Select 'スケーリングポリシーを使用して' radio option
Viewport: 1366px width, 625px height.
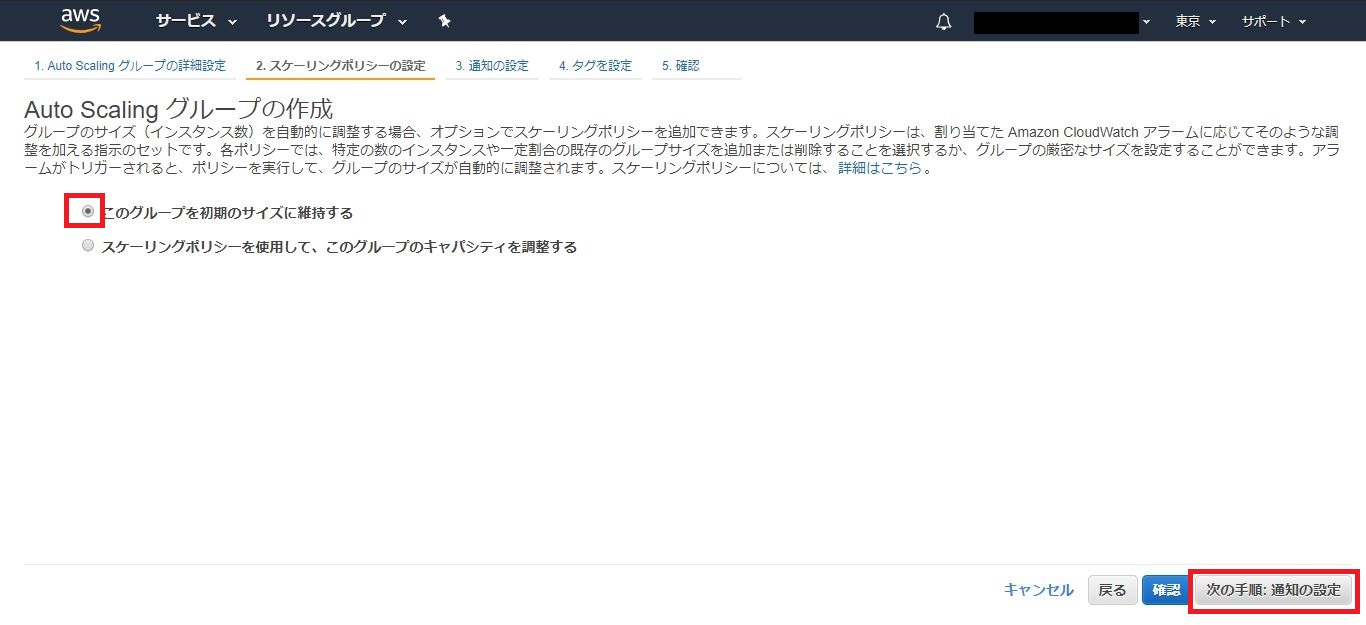click(89, 246)
